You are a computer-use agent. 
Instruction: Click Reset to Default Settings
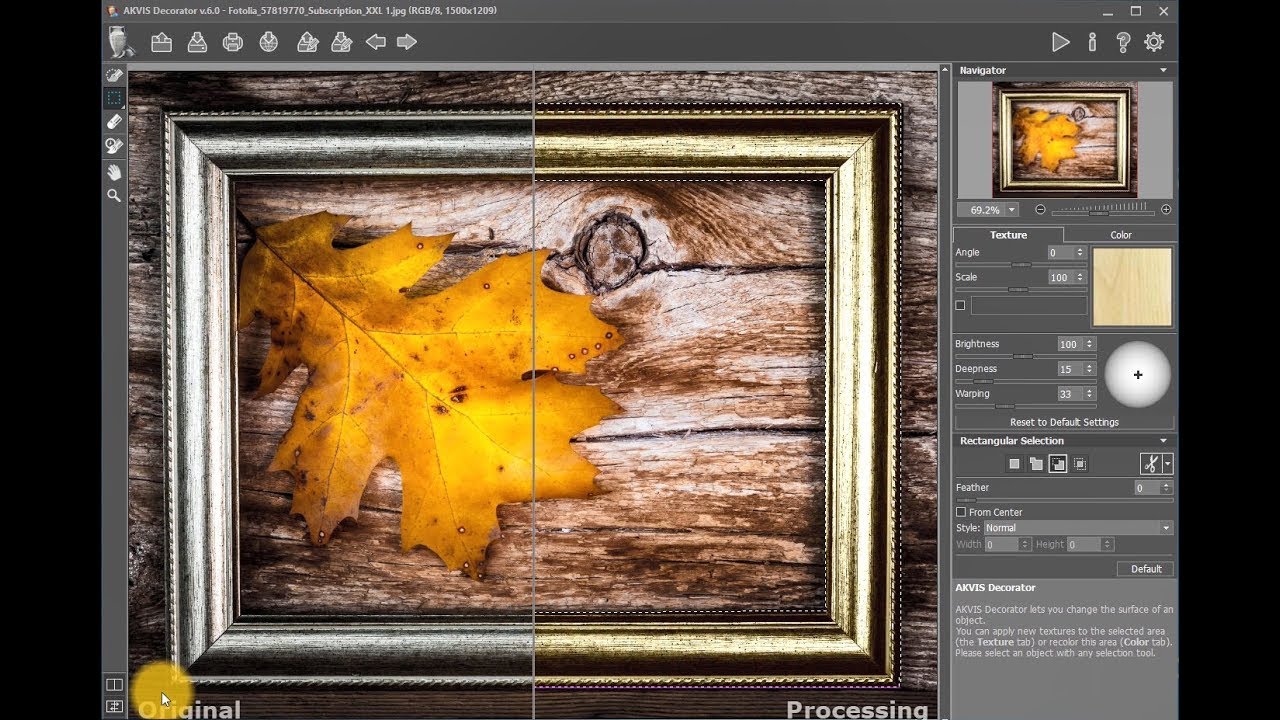tap(1064, 422)
